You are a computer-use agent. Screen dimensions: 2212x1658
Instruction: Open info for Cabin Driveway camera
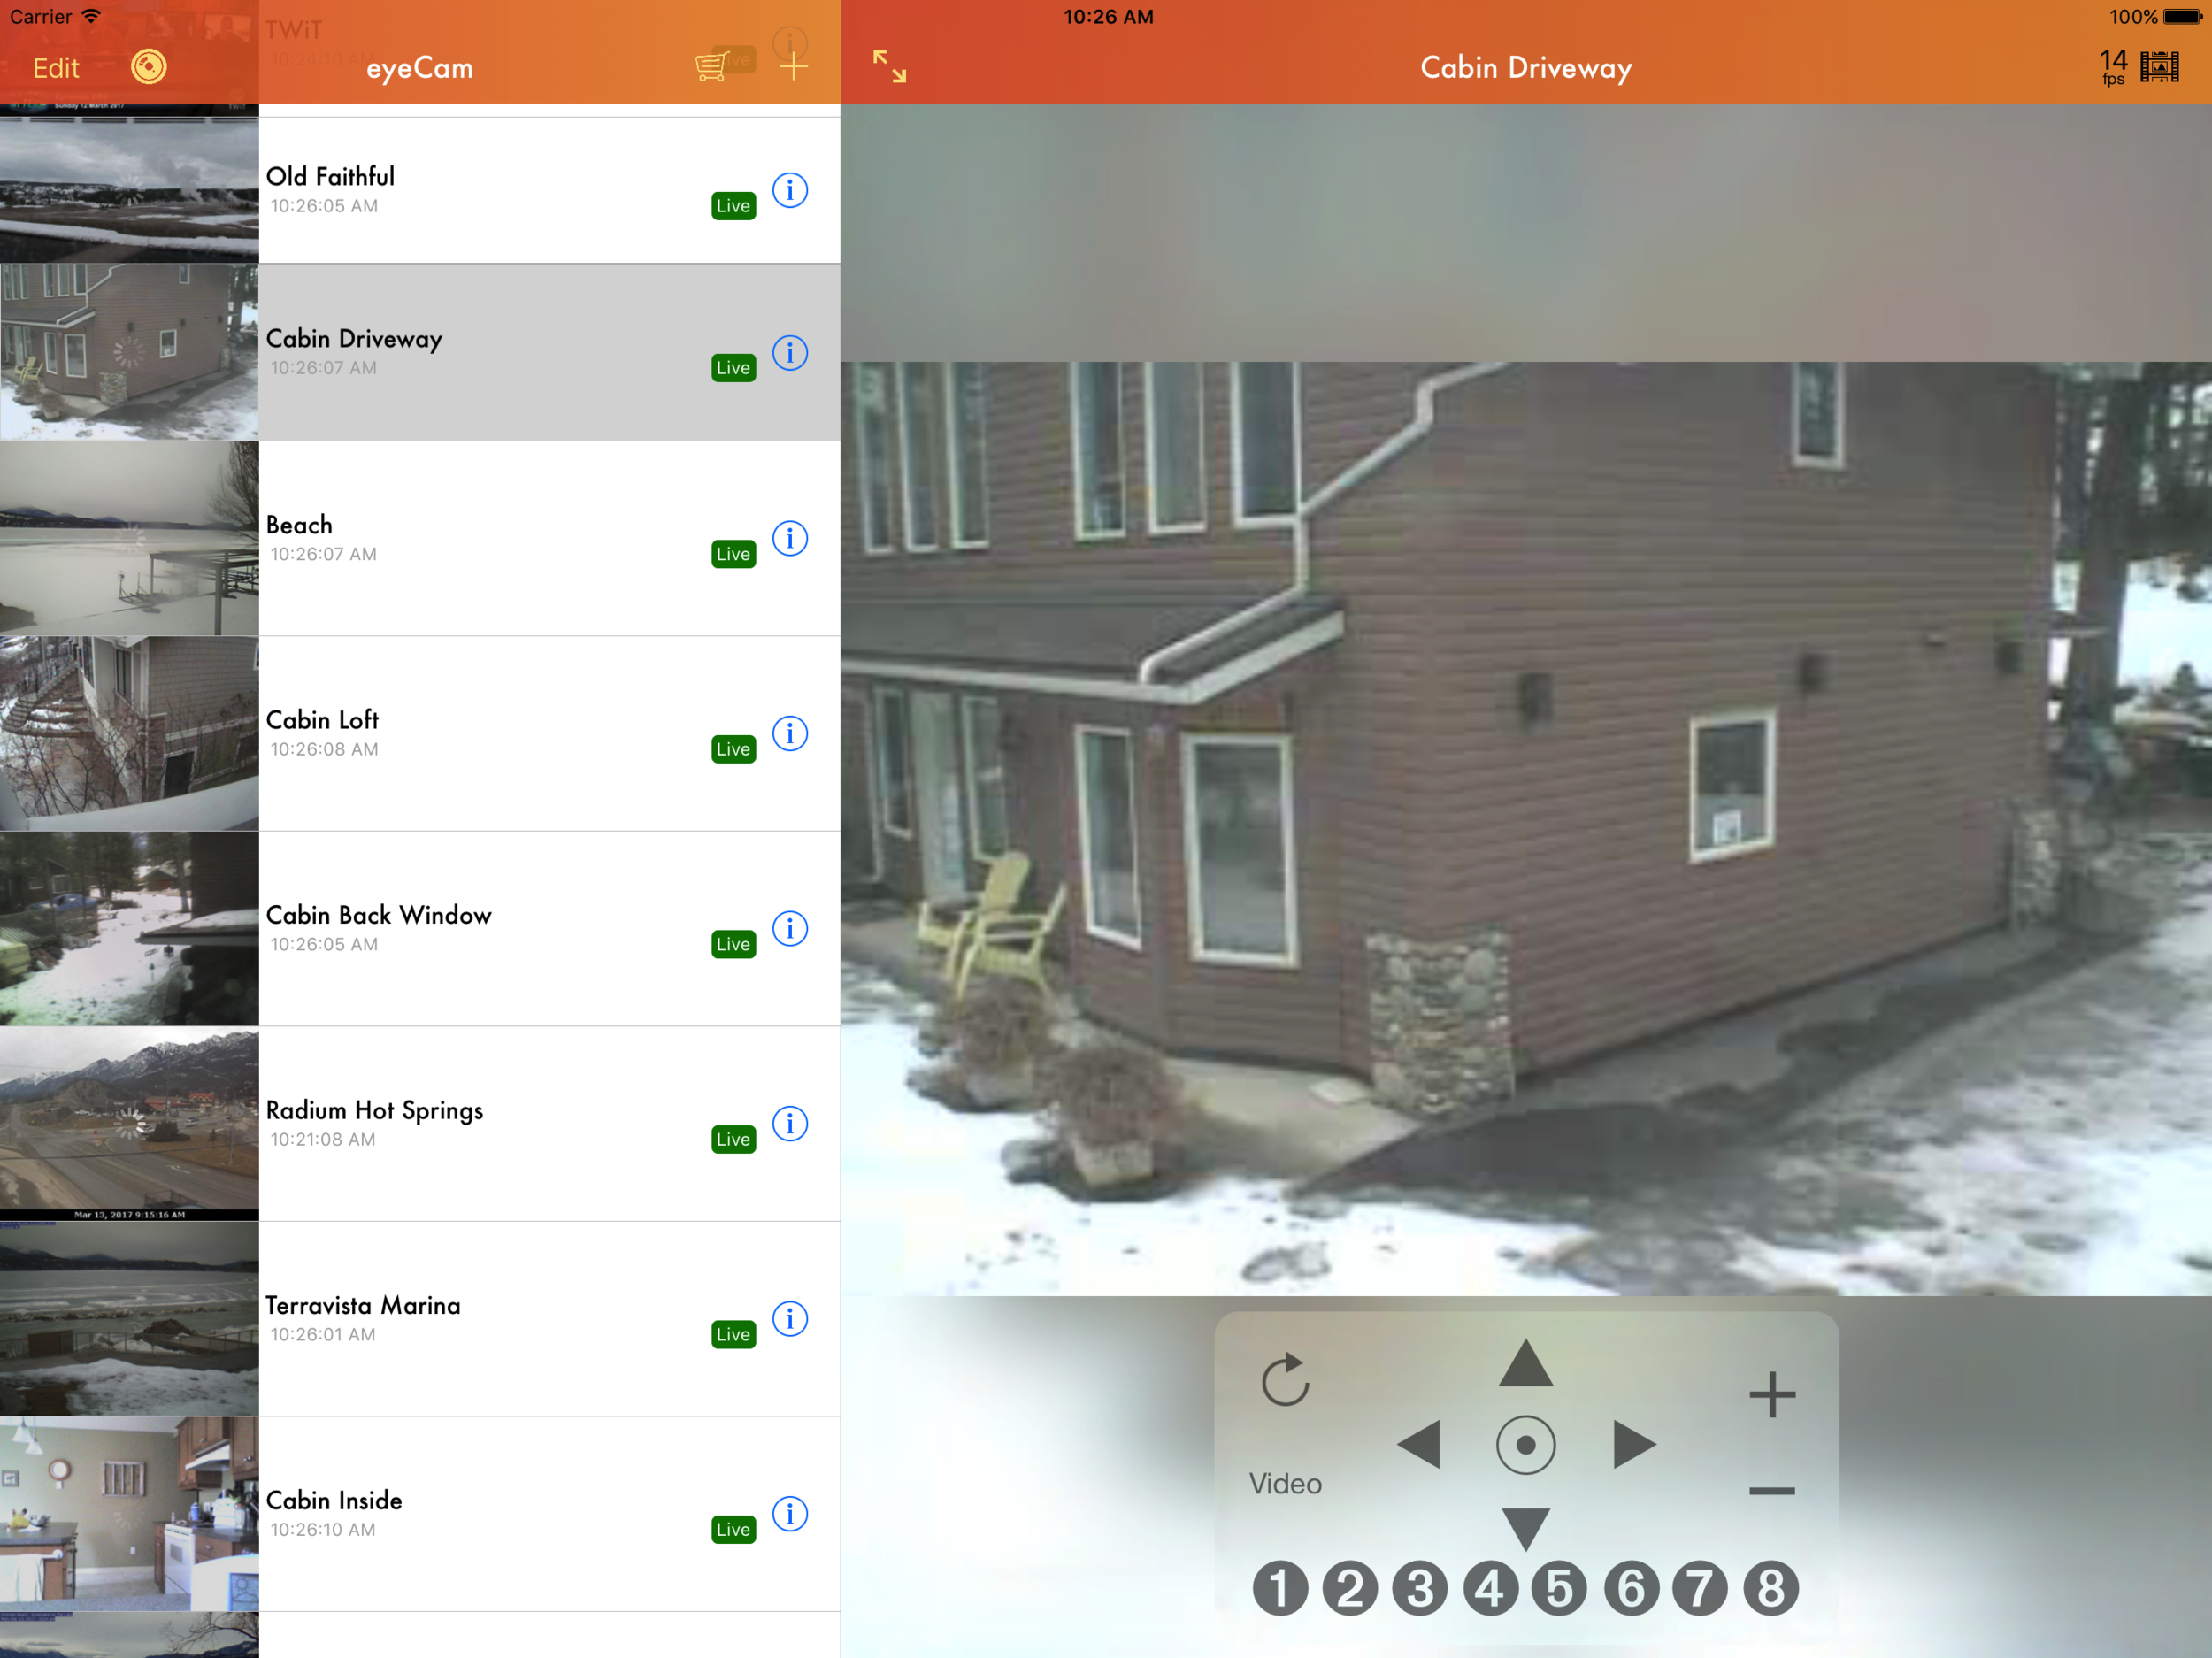click(790, 352)
